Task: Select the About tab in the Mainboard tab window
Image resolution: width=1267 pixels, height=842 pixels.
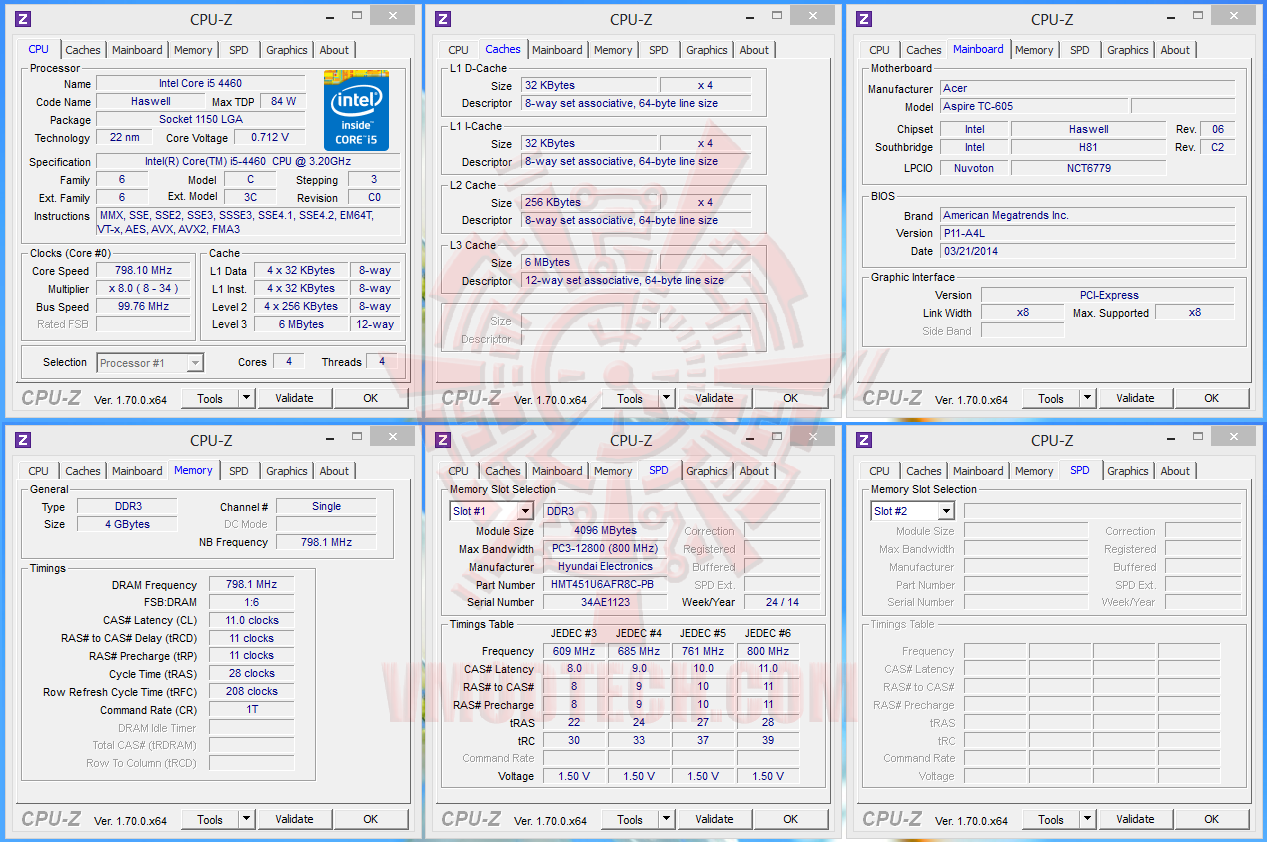Action: point(1175,50)
